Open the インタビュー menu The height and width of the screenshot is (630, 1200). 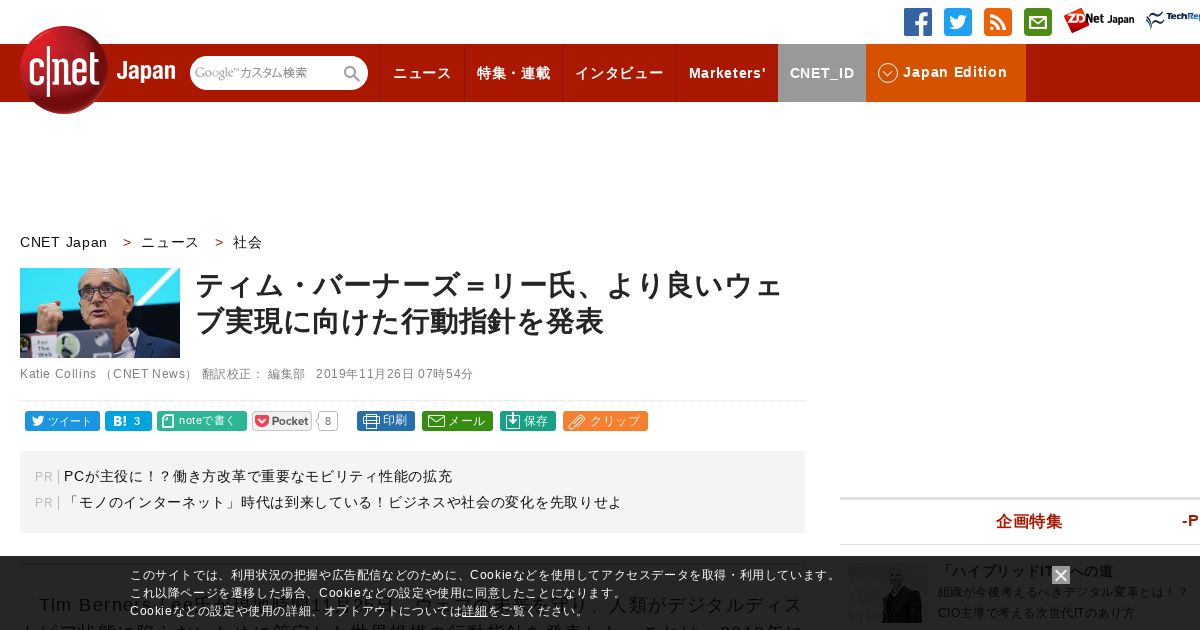point(619,73)
